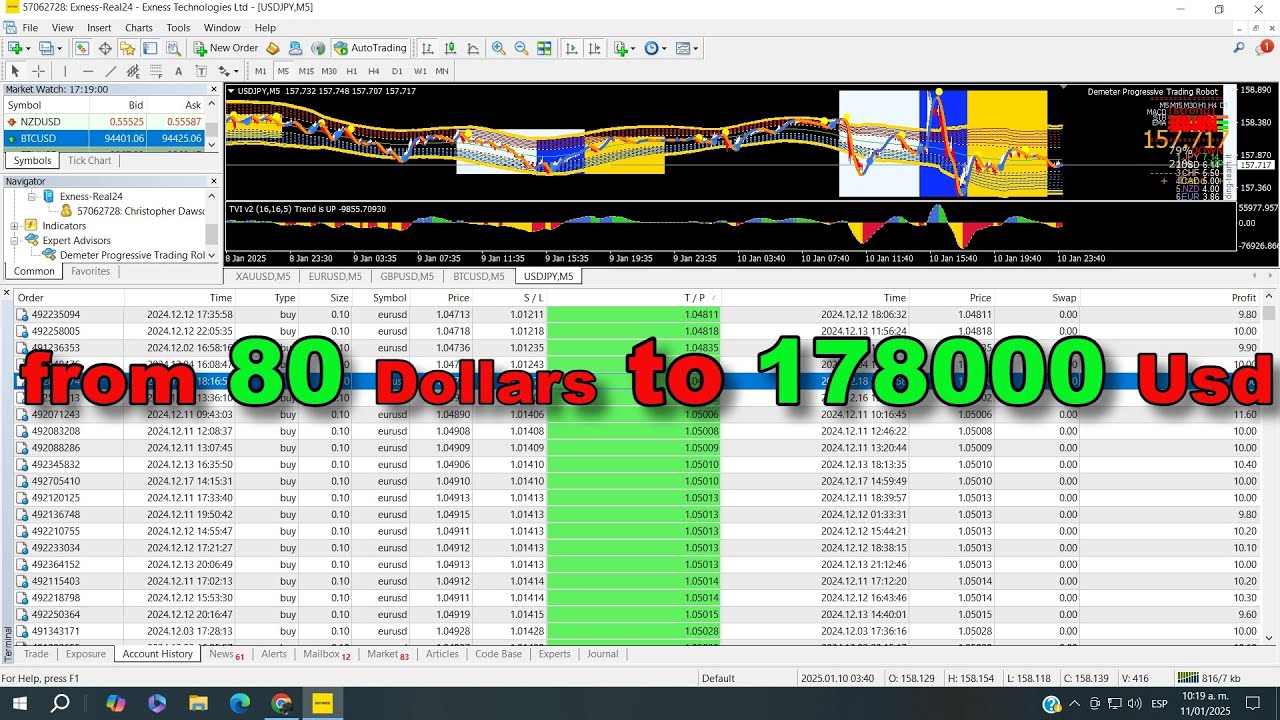
Task: Open the Tools menu
Action: click(x=178, y=28)
